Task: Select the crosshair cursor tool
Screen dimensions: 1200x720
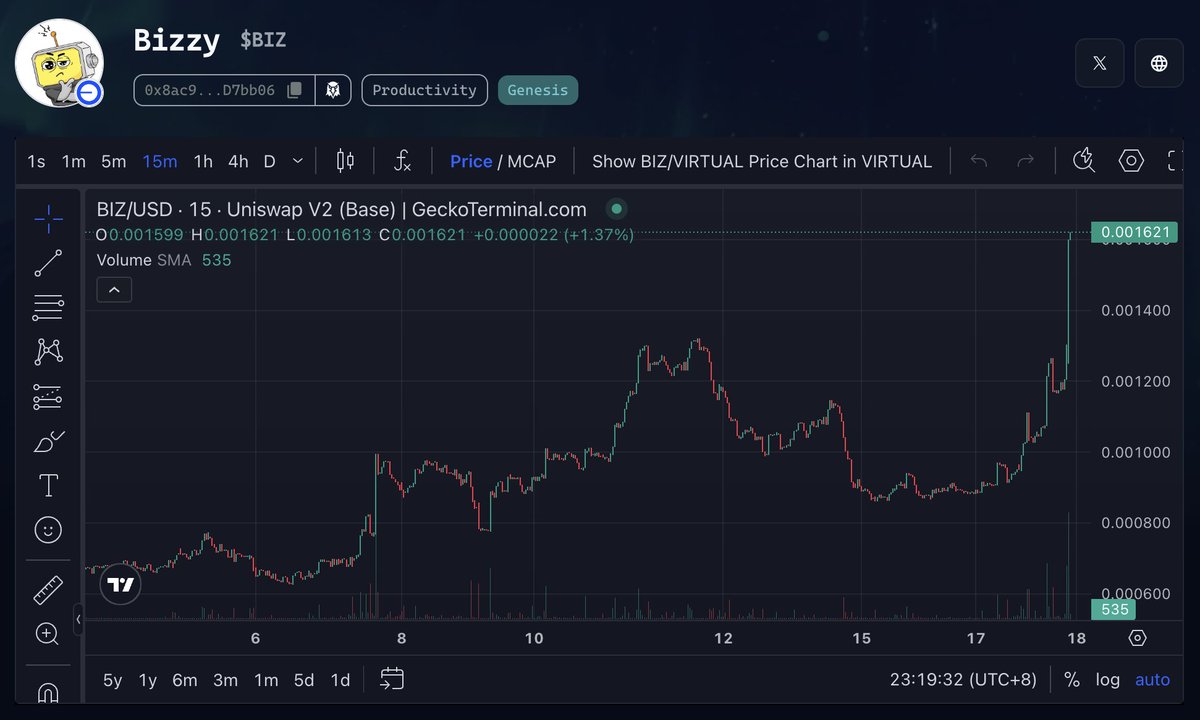Action: point(48,217)
